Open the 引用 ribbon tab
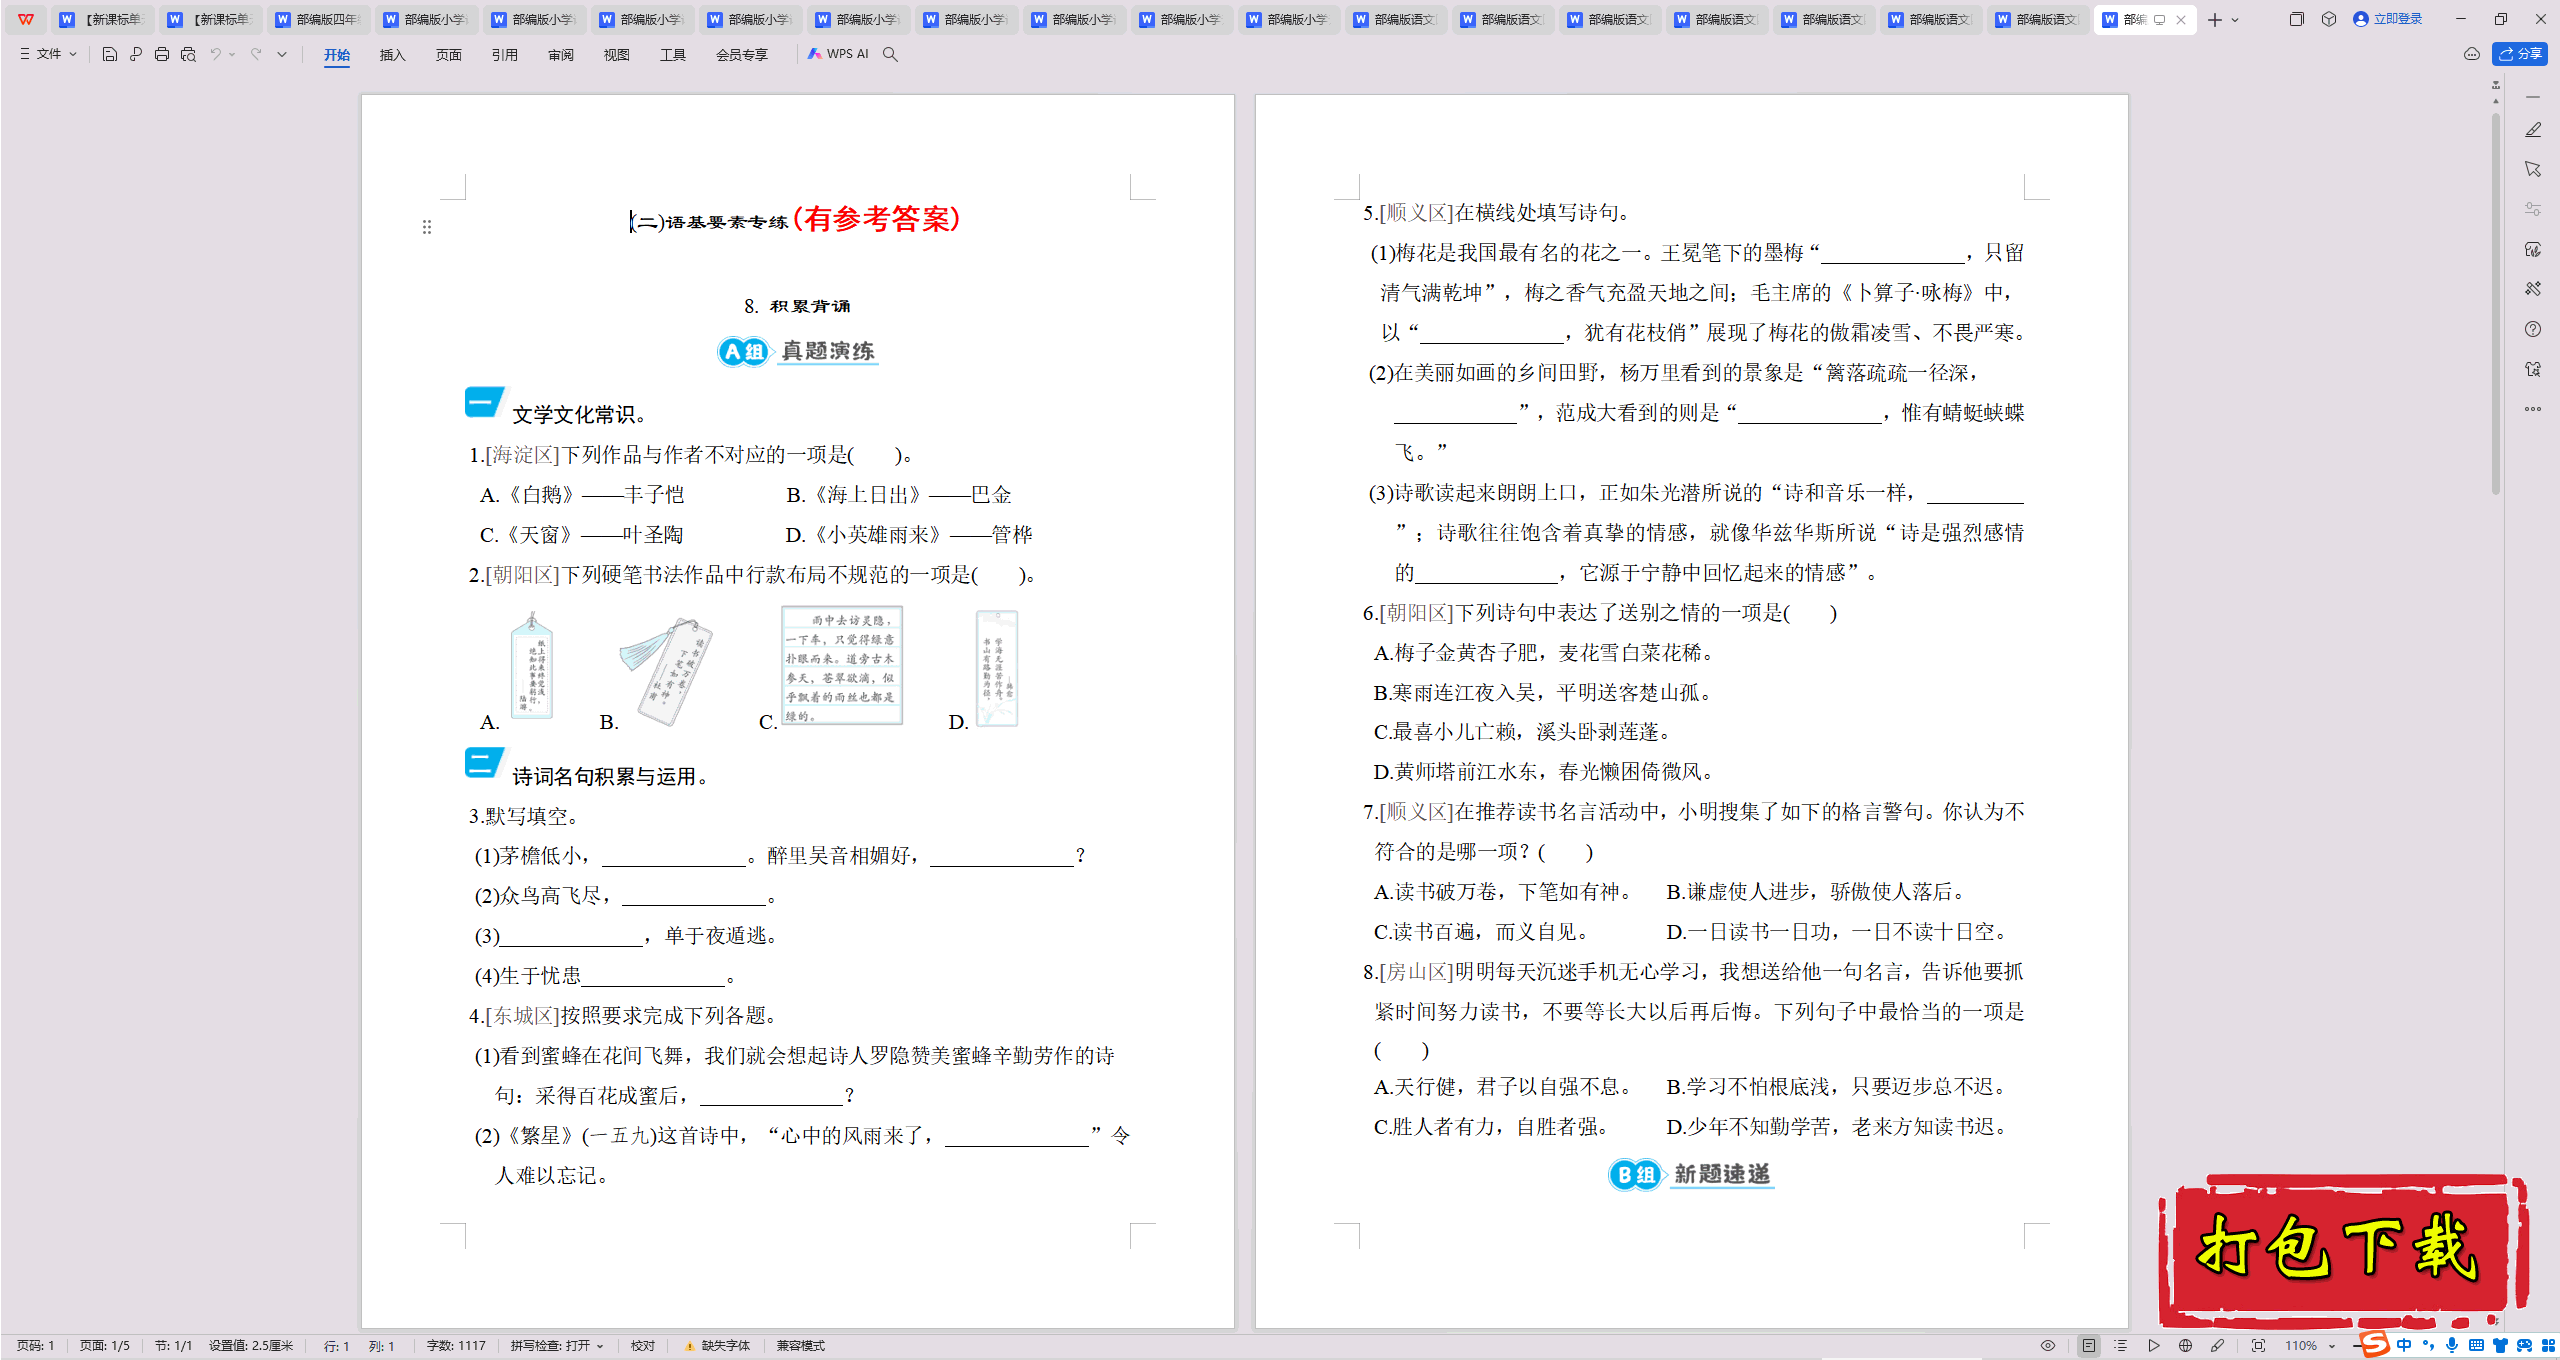2560x1360 pixels. (505, 55)
